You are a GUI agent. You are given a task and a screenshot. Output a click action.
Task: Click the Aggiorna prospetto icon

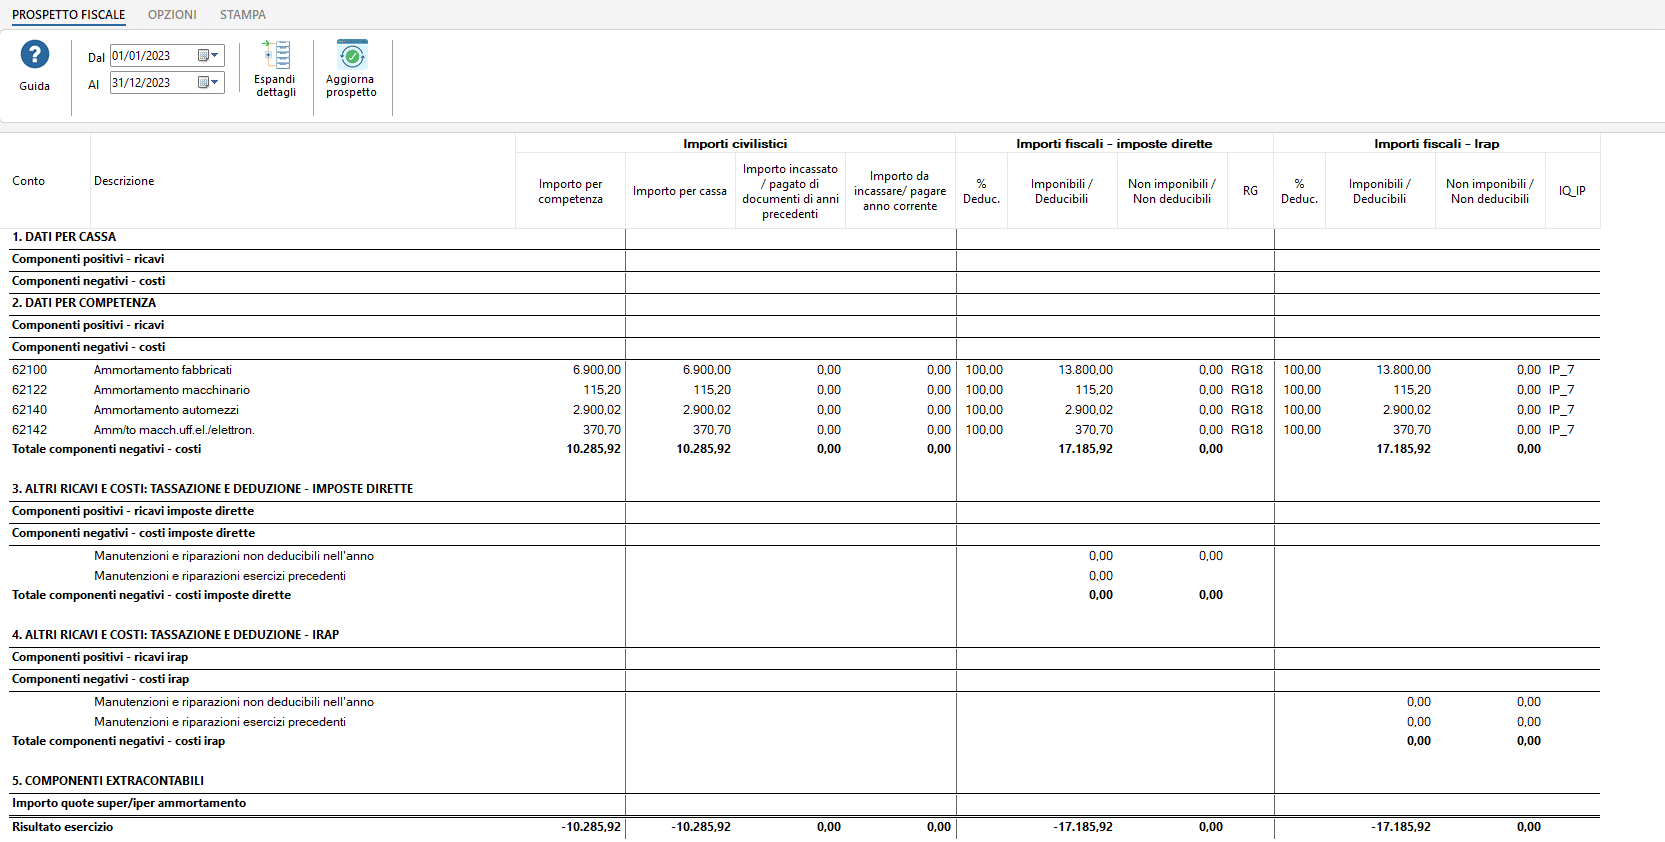point(351,55)
